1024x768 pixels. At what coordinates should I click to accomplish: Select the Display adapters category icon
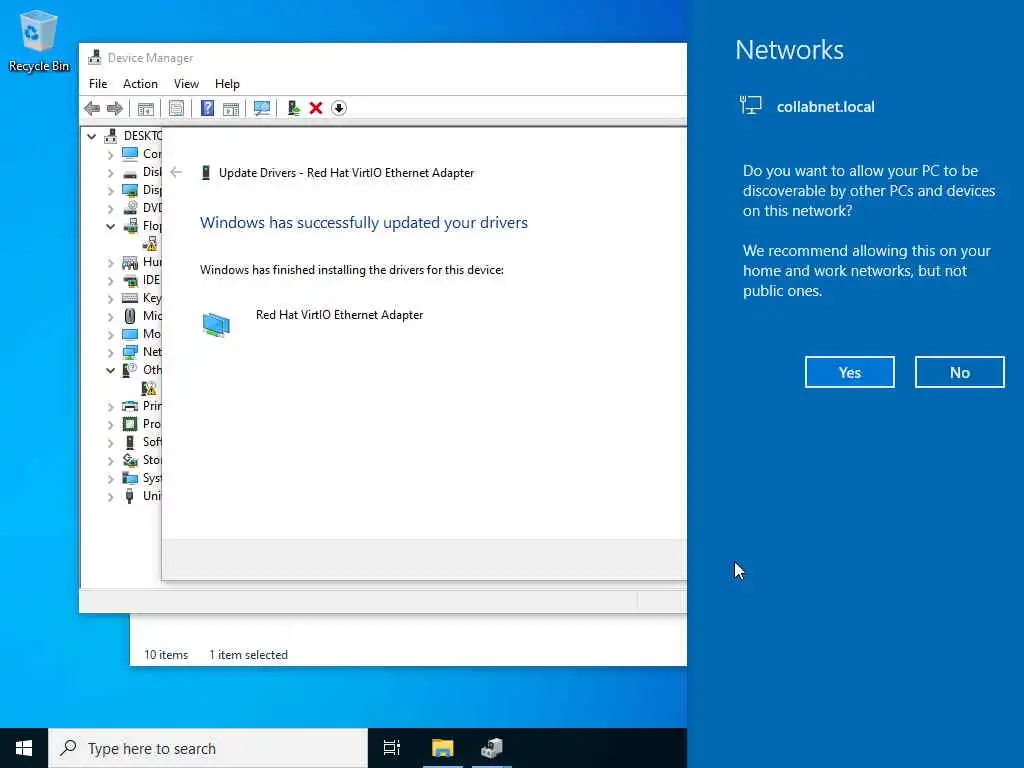point(130,190)
